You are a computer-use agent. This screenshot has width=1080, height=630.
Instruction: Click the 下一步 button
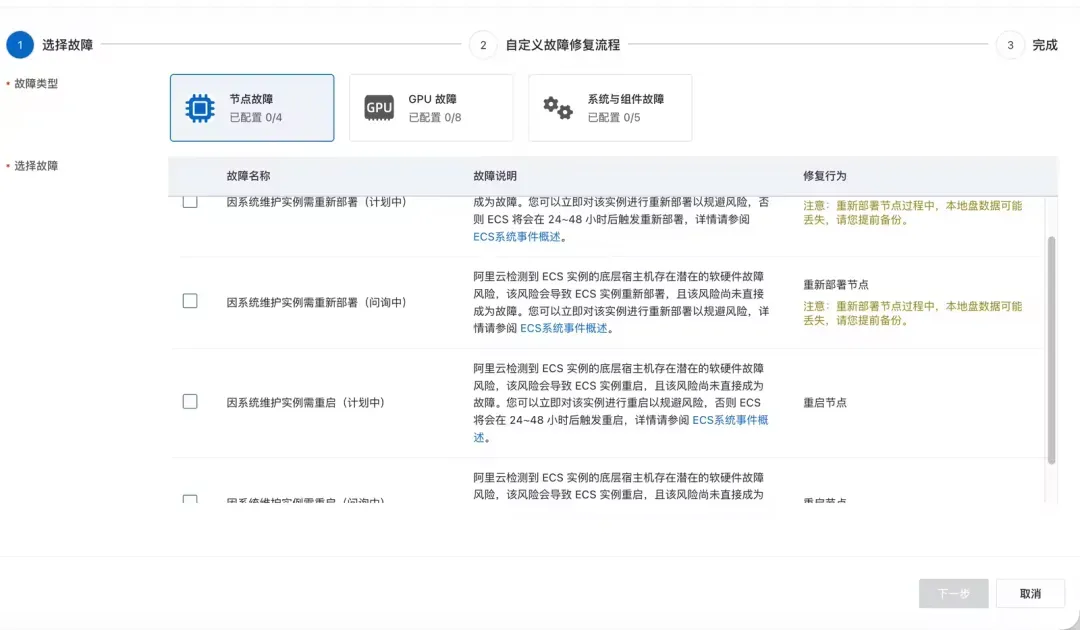pos(953,594)
